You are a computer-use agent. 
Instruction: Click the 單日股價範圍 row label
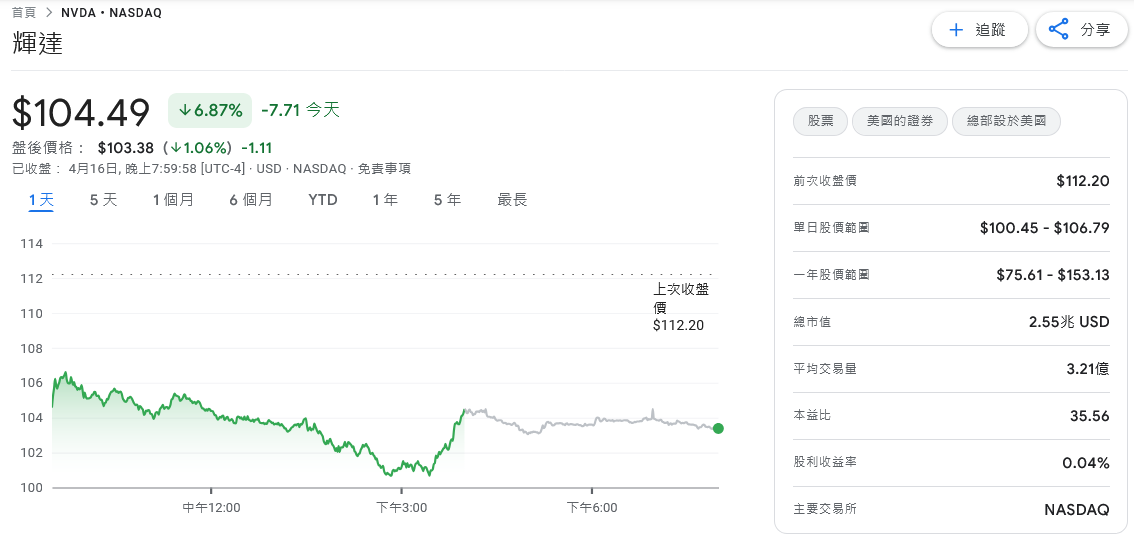tap(832, 228)
